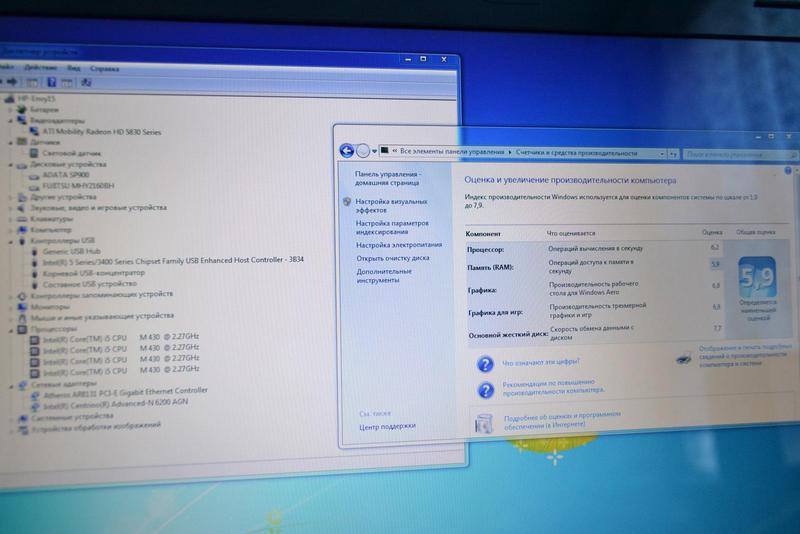Open the 'Действие' menu in Device Manager
The height and width of the screenshot is (534, 800).
41,68
